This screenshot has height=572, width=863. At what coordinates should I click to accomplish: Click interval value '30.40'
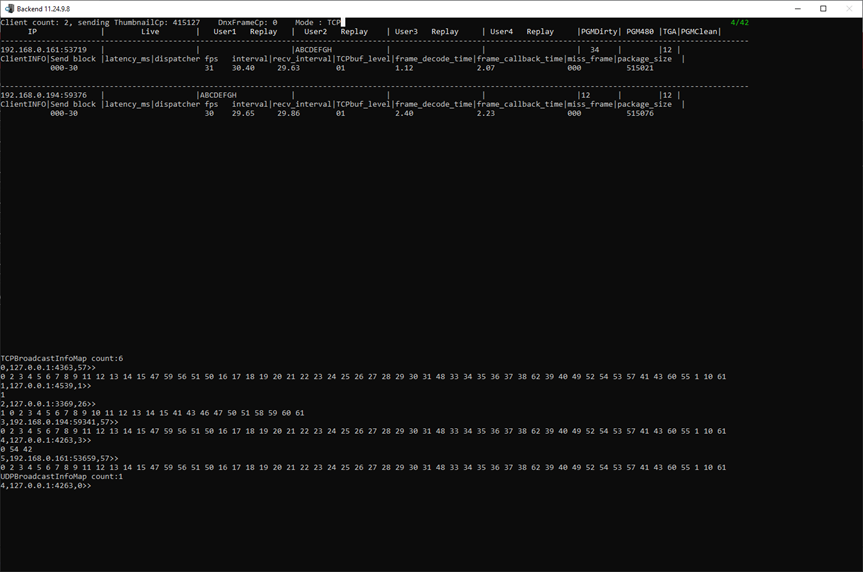243,68
